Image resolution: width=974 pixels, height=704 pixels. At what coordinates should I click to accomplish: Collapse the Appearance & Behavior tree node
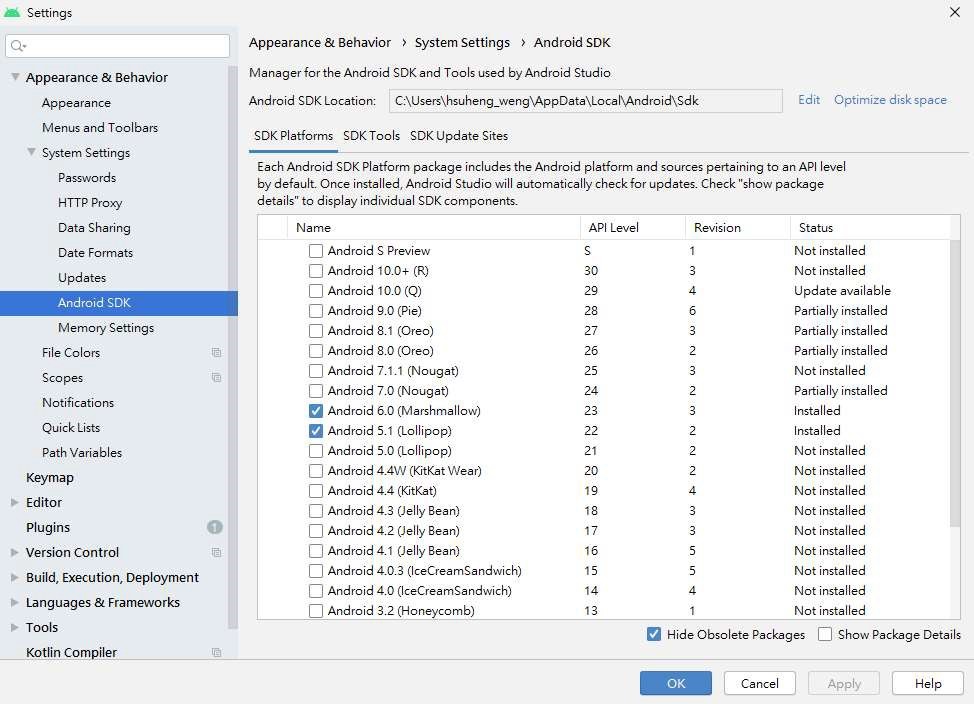(15, 77)
